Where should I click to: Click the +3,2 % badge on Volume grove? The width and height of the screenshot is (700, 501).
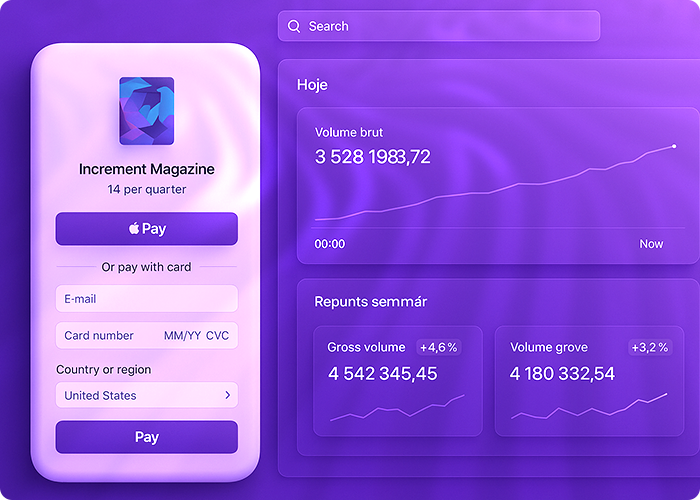(650, 347)
